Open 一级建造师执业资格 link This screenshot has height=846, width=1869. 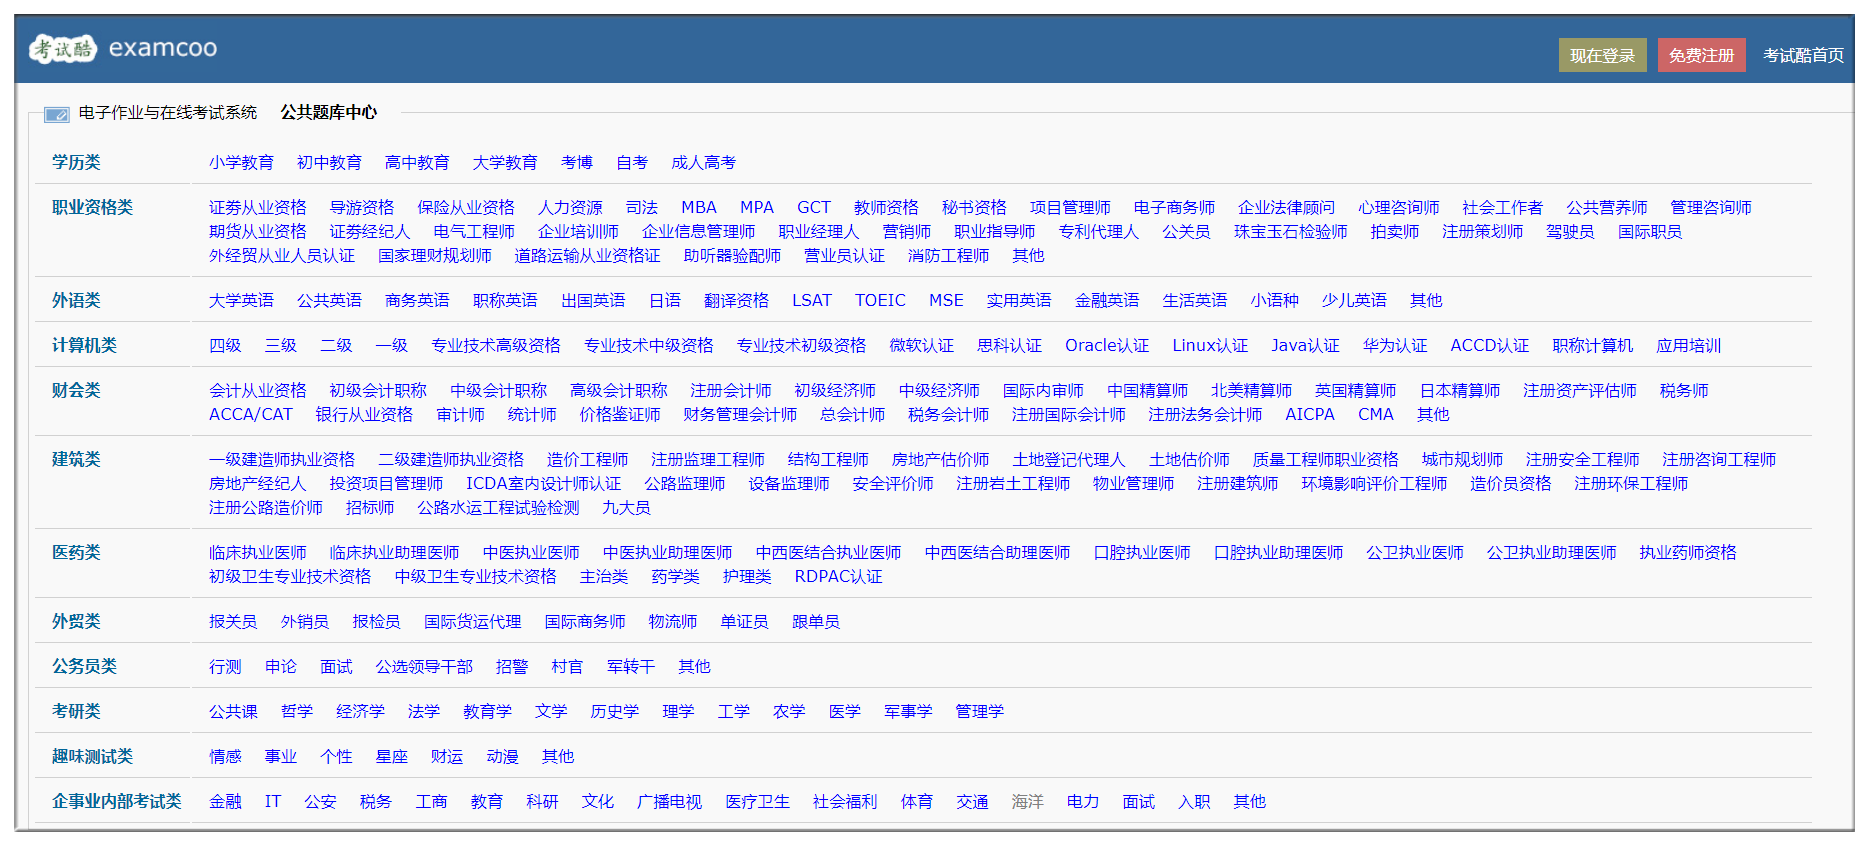281,460
